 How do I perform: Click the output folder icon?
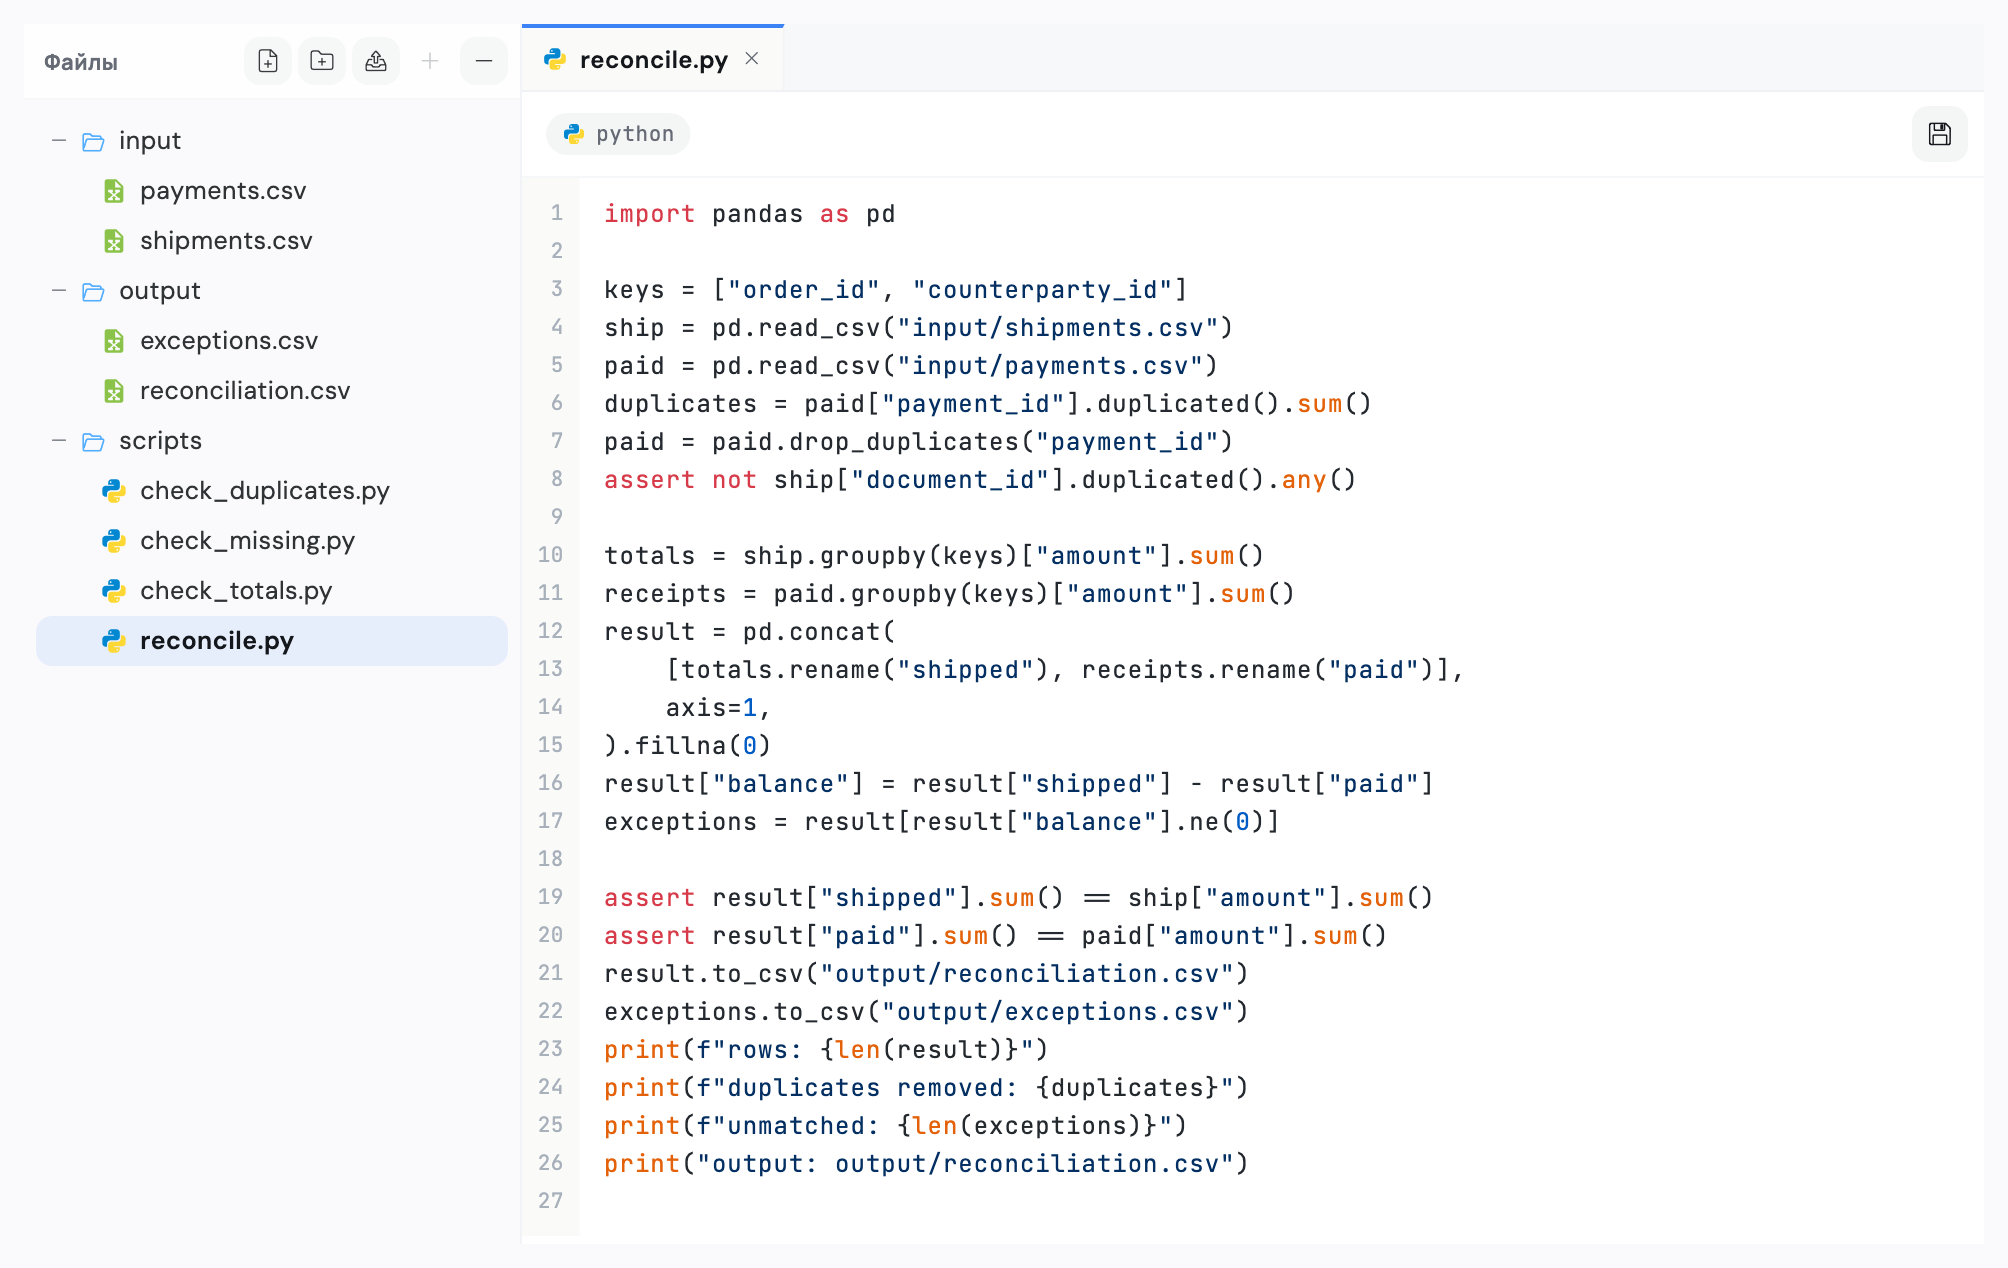[93, 292]
